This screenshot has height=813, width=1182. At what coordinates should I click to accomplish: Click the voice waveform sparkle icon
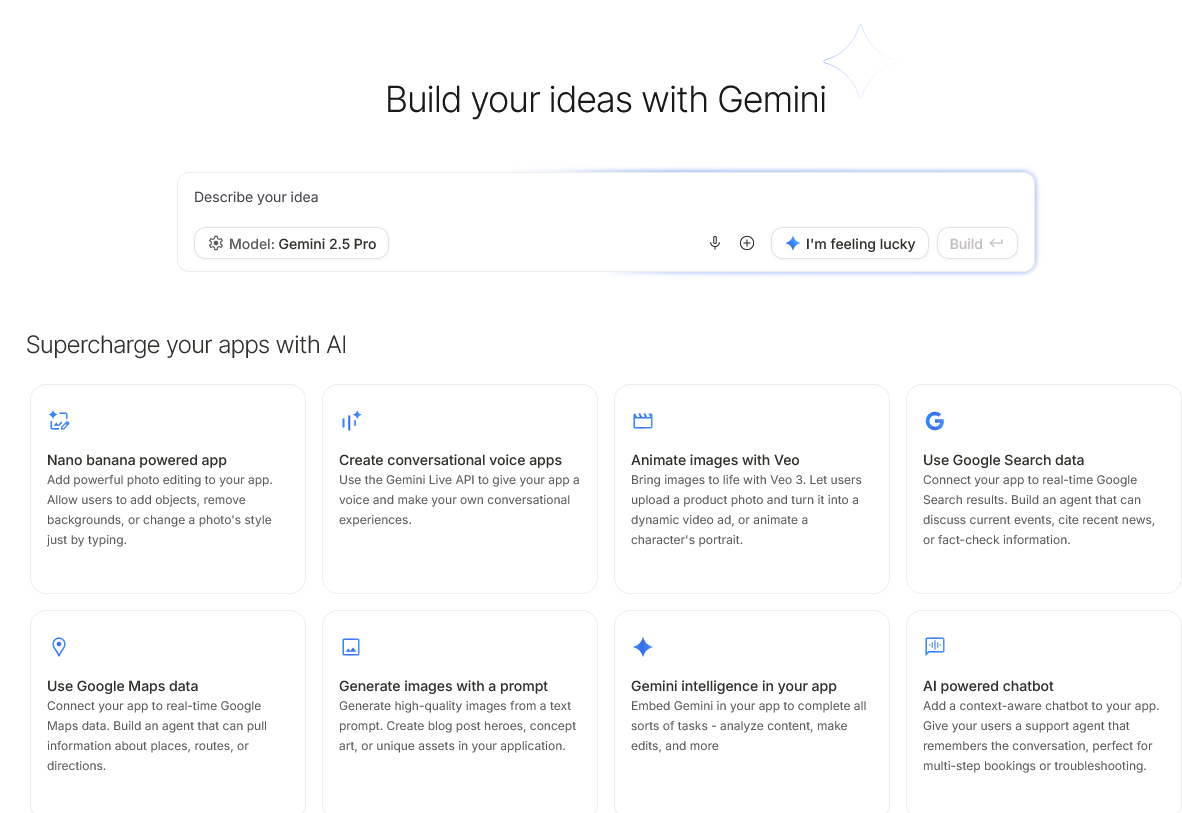[x=351, y=421]
